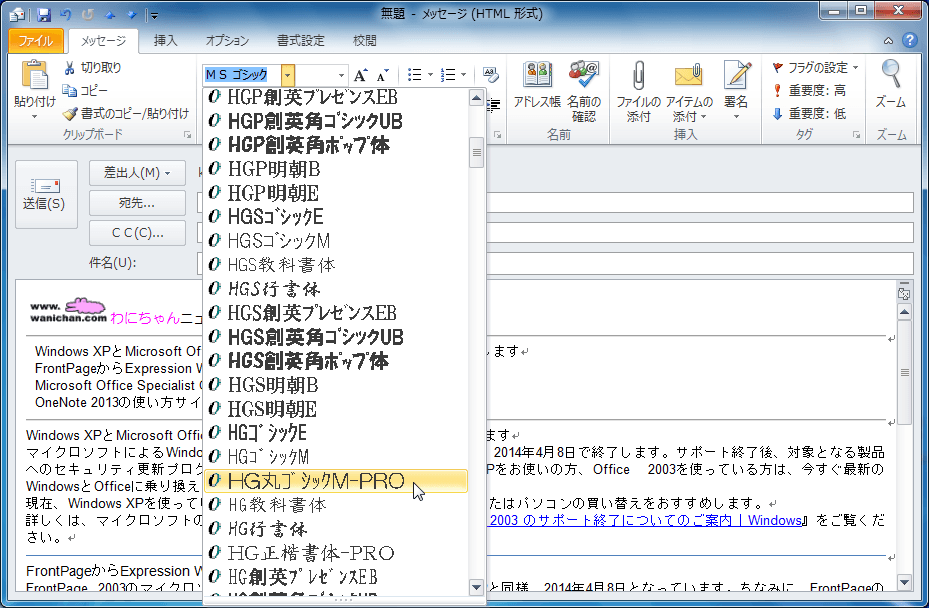This screenshot has height=608, width=929.
Task: Click 送信(S) send button
Action: (x=46, y=194)
